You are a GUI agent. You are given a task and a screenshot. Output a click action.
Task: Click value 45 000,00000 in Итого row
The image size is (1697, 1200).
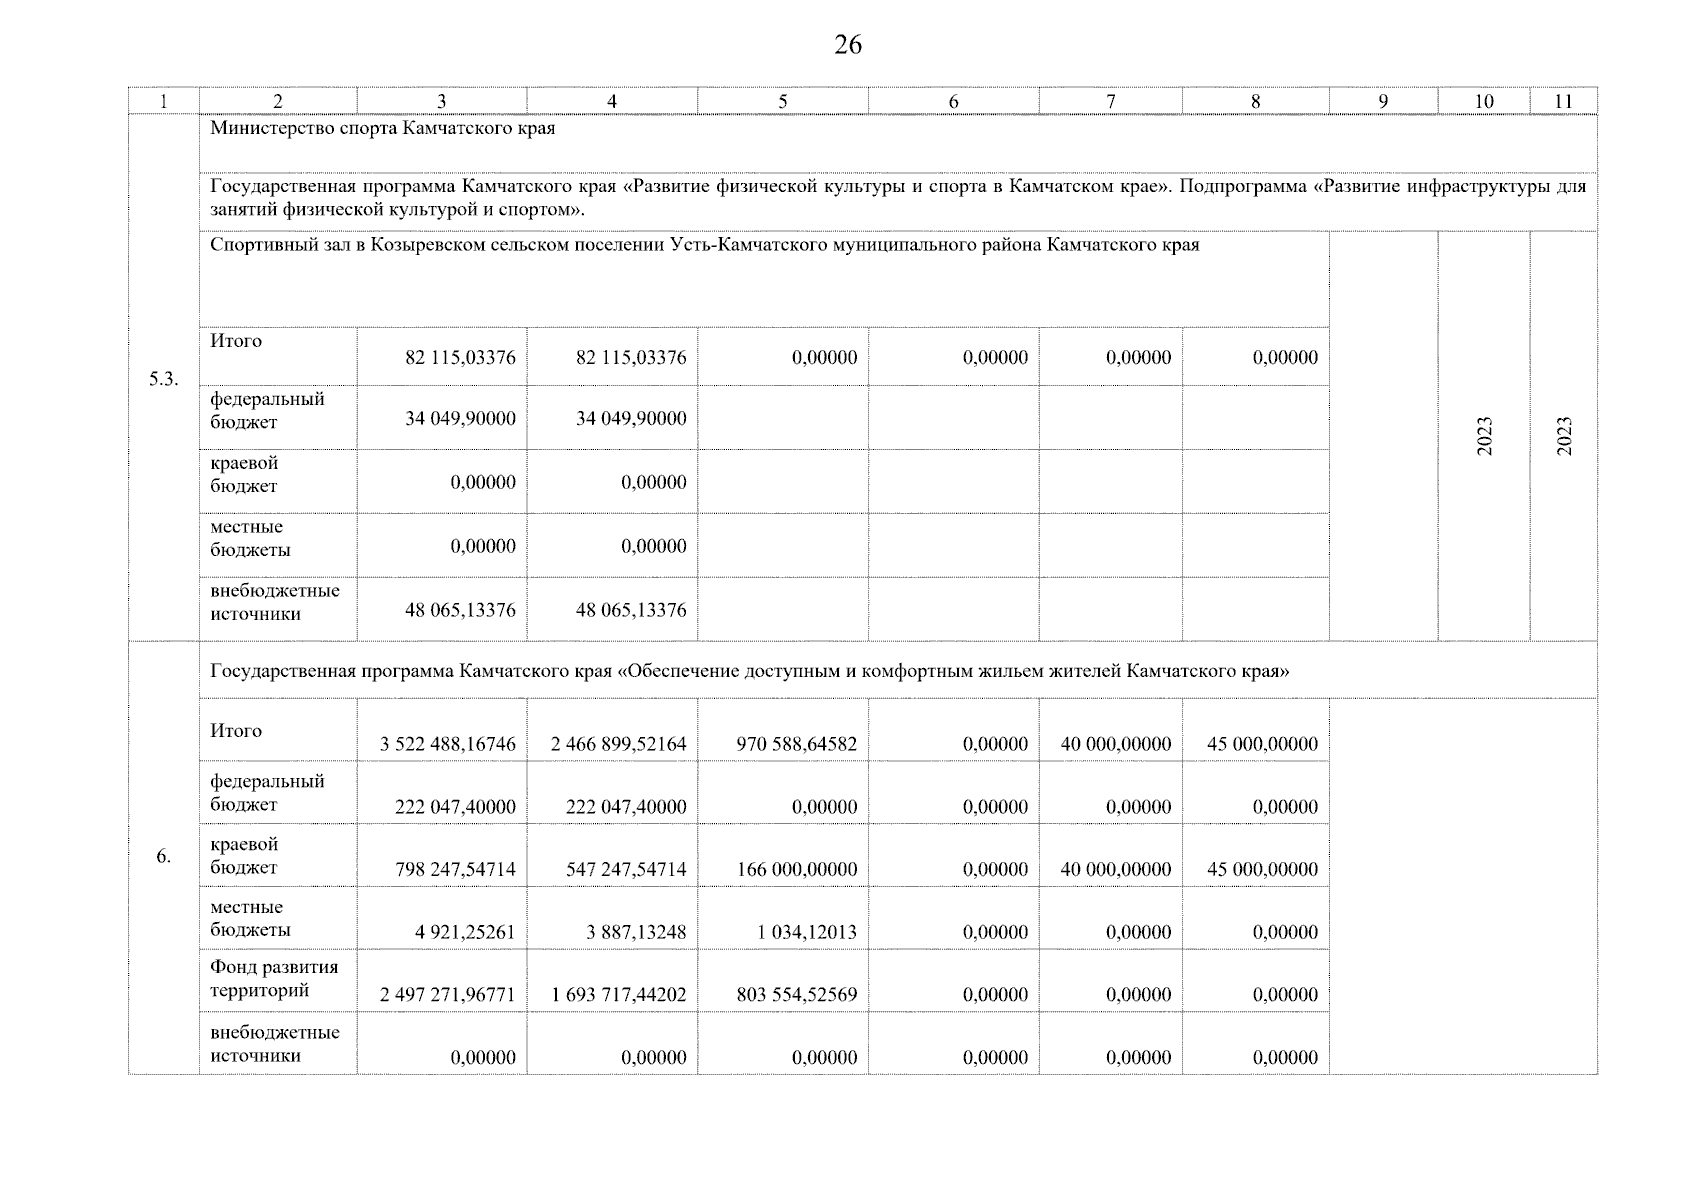point(1263,744)
